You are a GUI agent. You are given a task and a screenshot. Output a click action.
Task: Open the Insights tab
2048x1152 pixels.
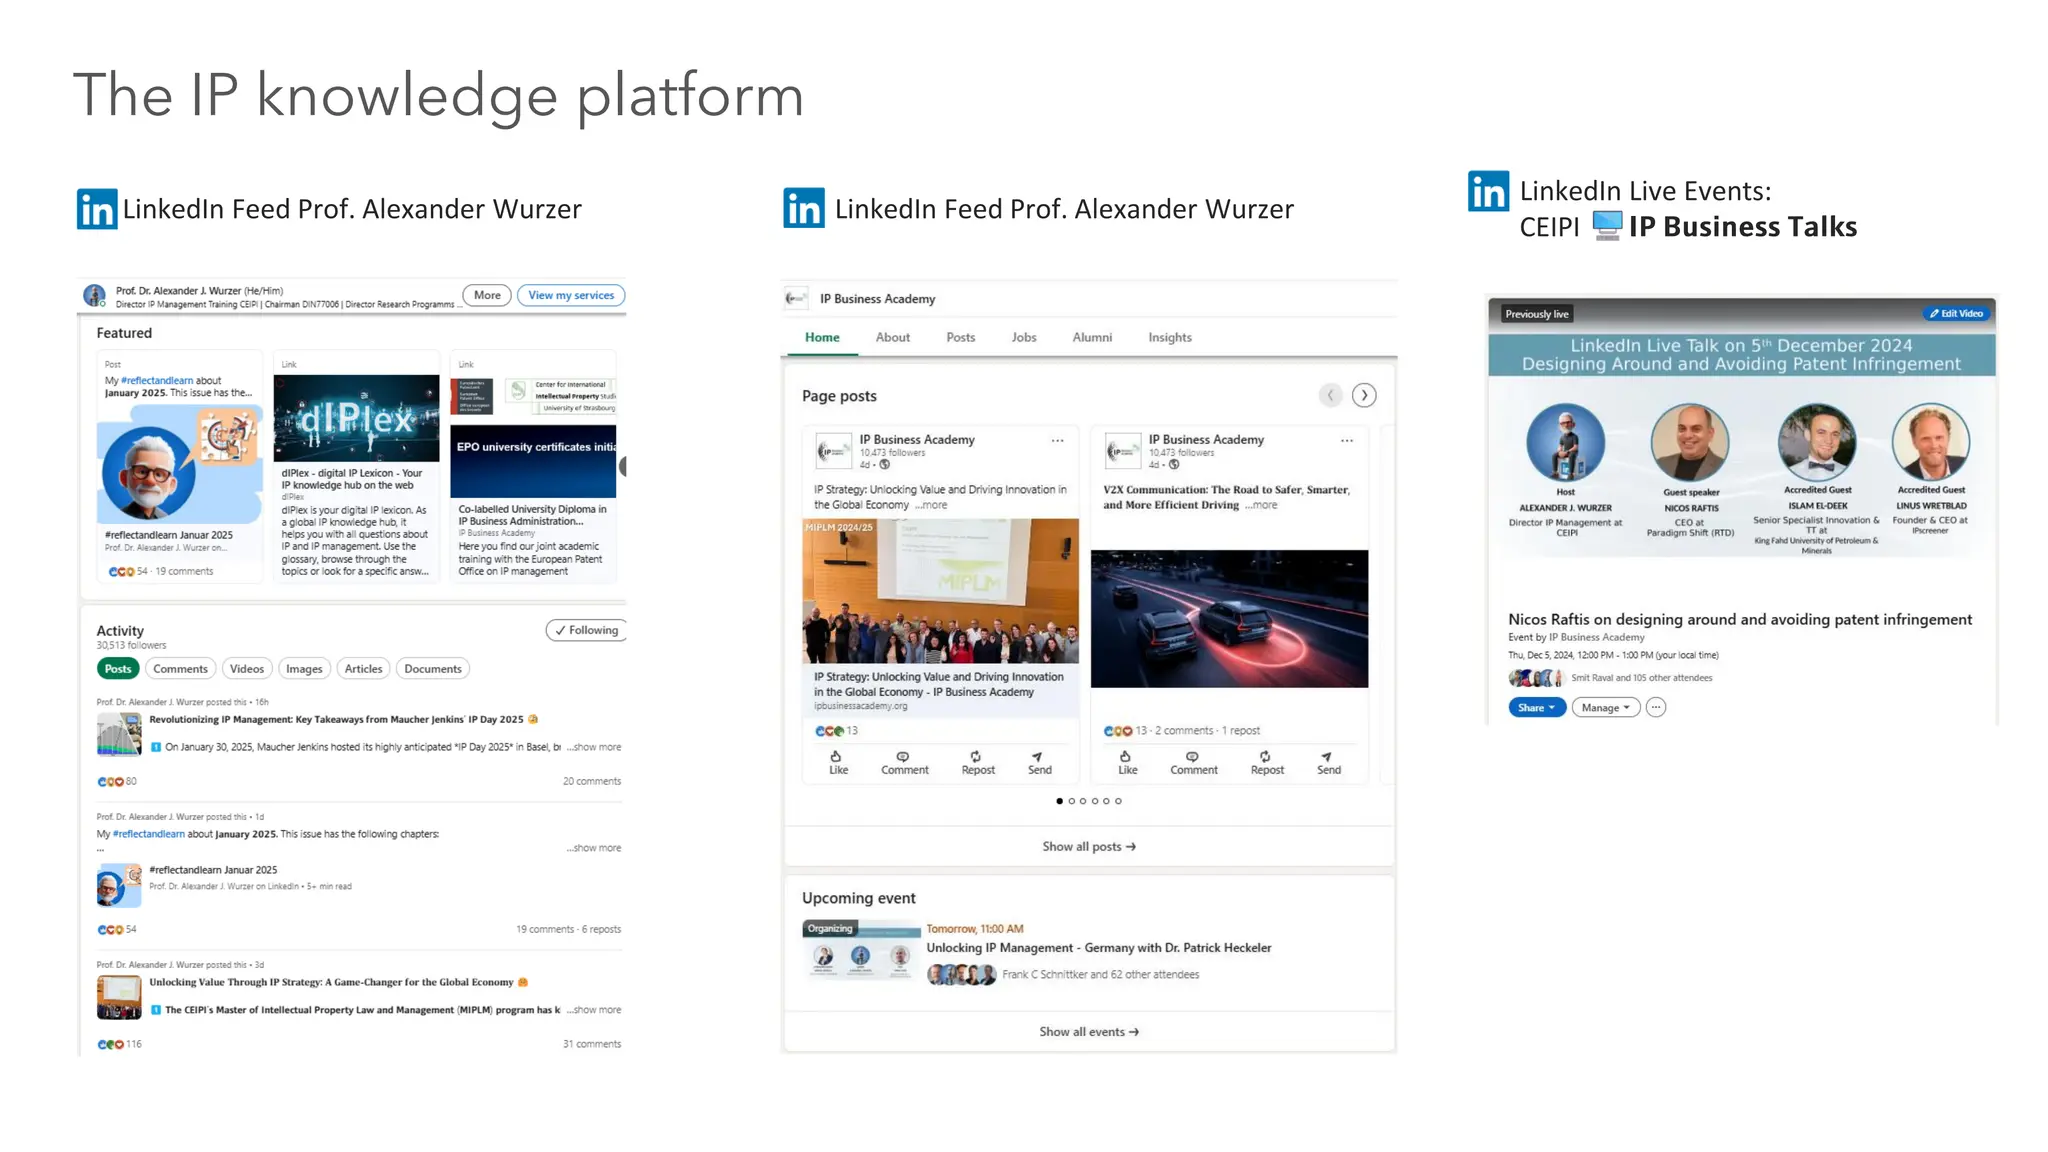click(x=1169, y=338)
